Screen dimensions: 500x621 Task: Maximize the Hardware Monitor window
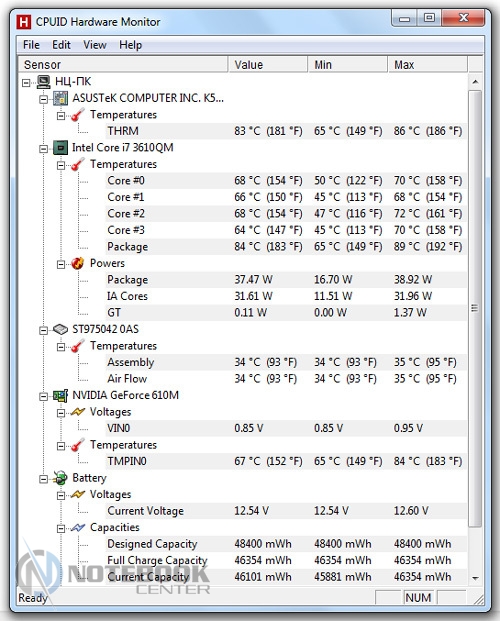coord(429,18)
